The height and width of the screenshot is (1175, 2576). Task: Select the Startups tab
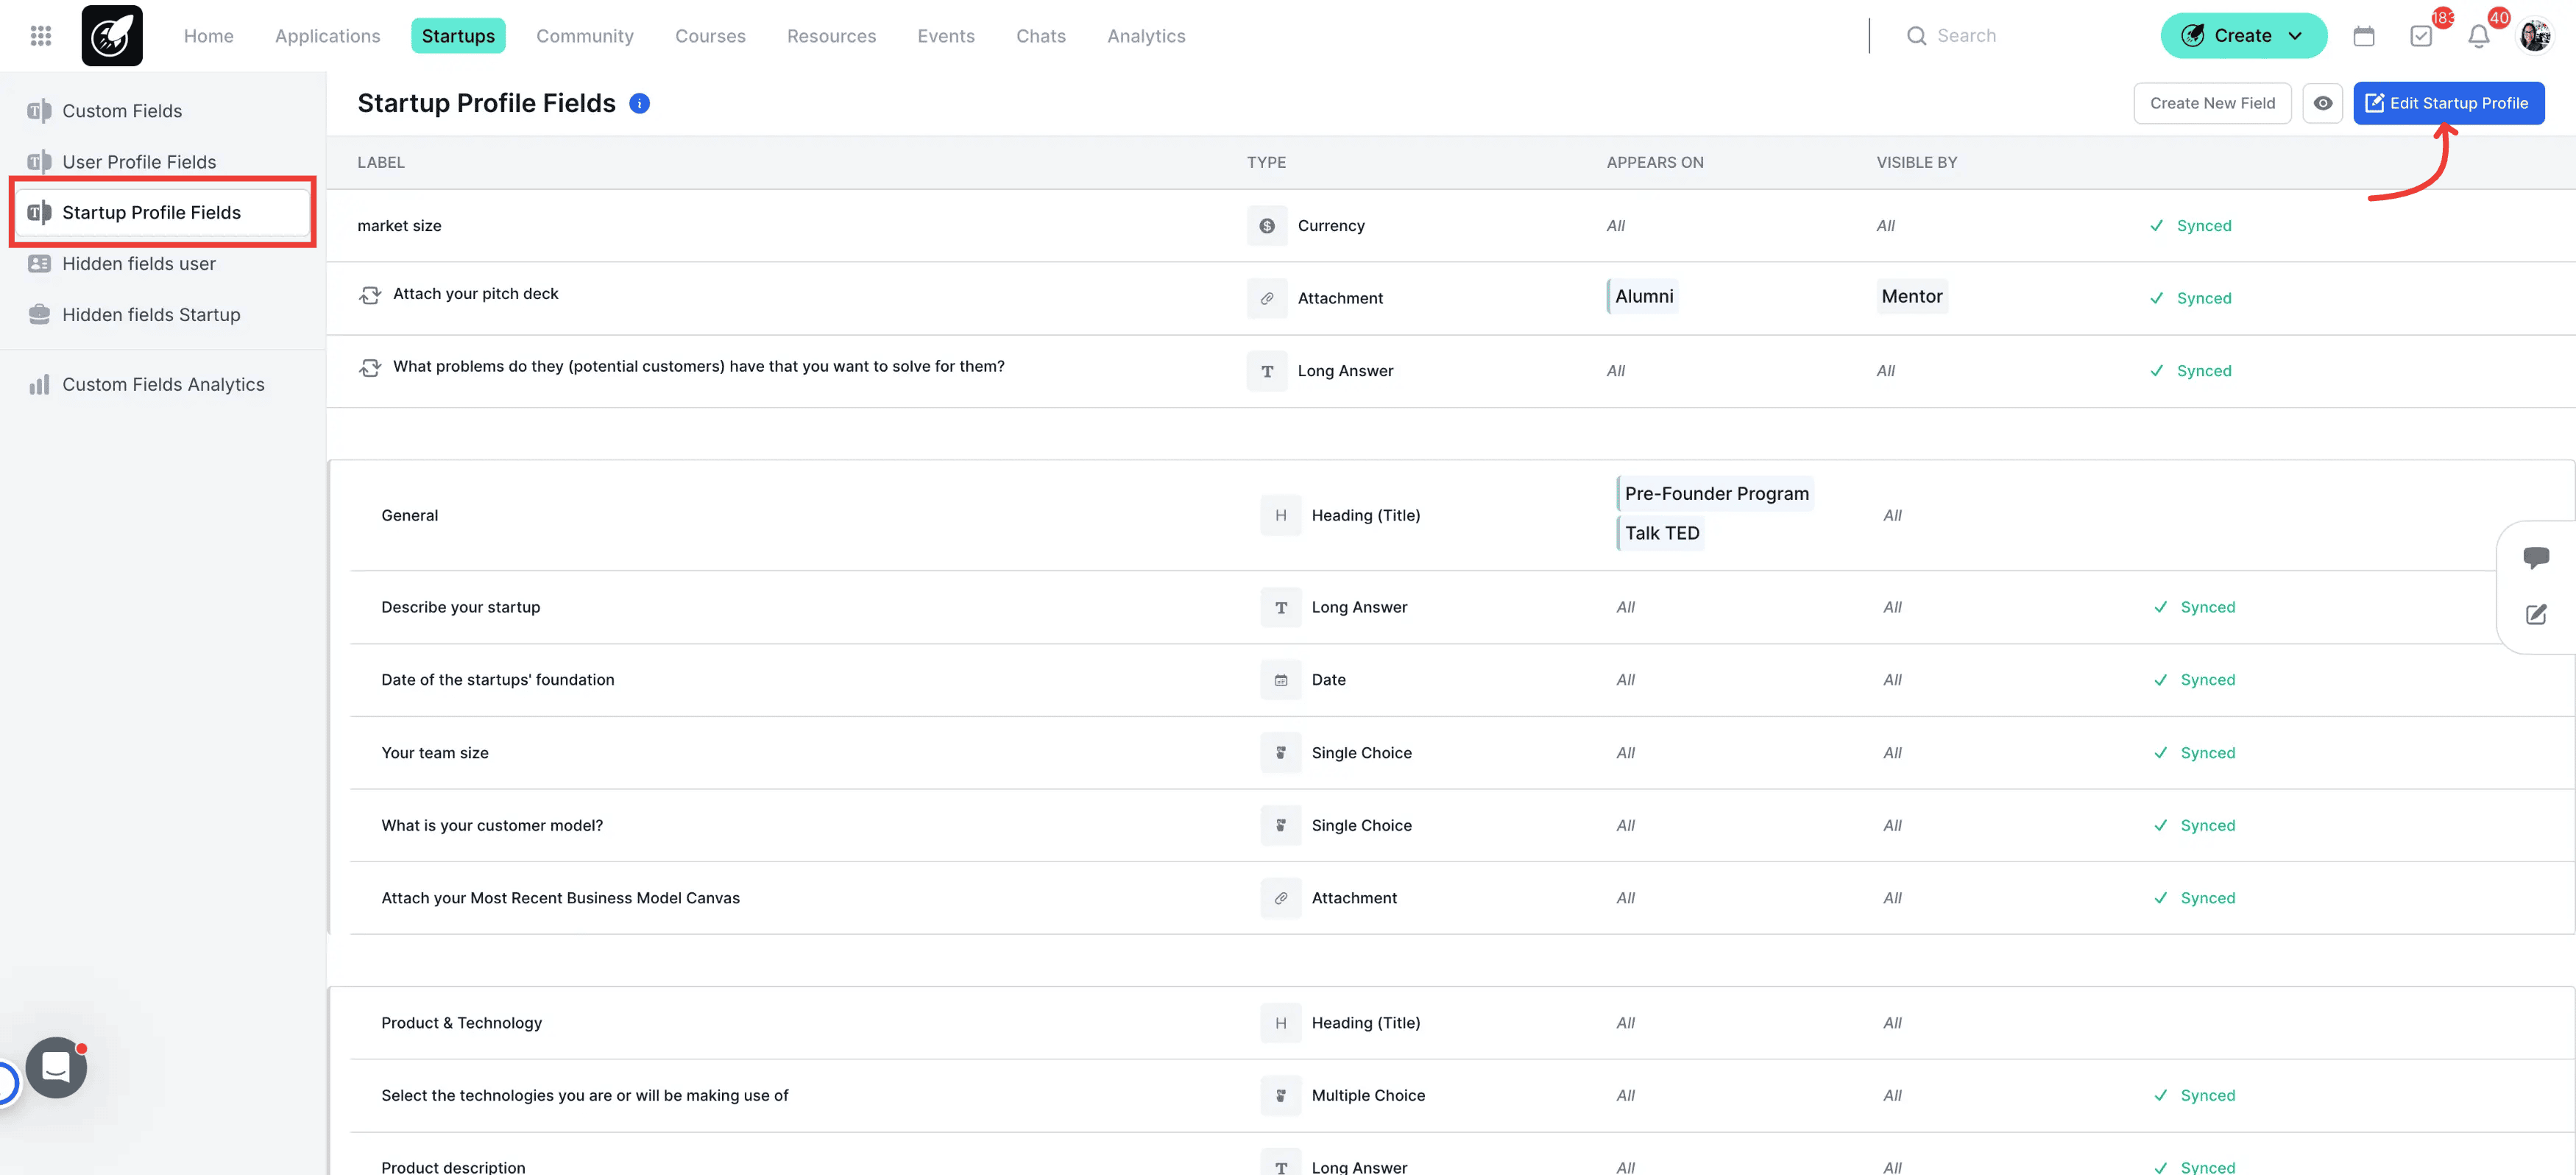(x=458, y=36)
